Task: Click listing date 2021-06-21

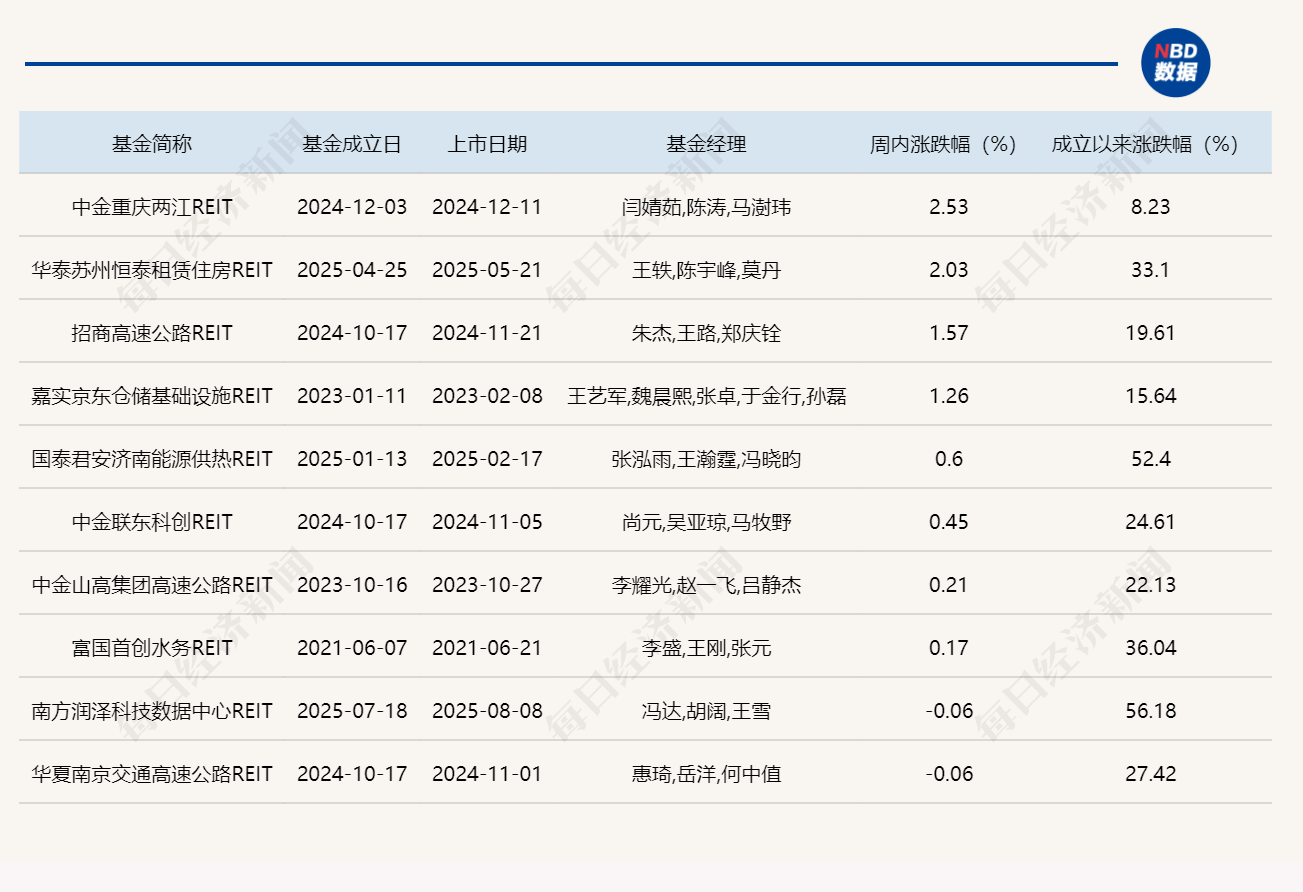Action: (487, 648)
